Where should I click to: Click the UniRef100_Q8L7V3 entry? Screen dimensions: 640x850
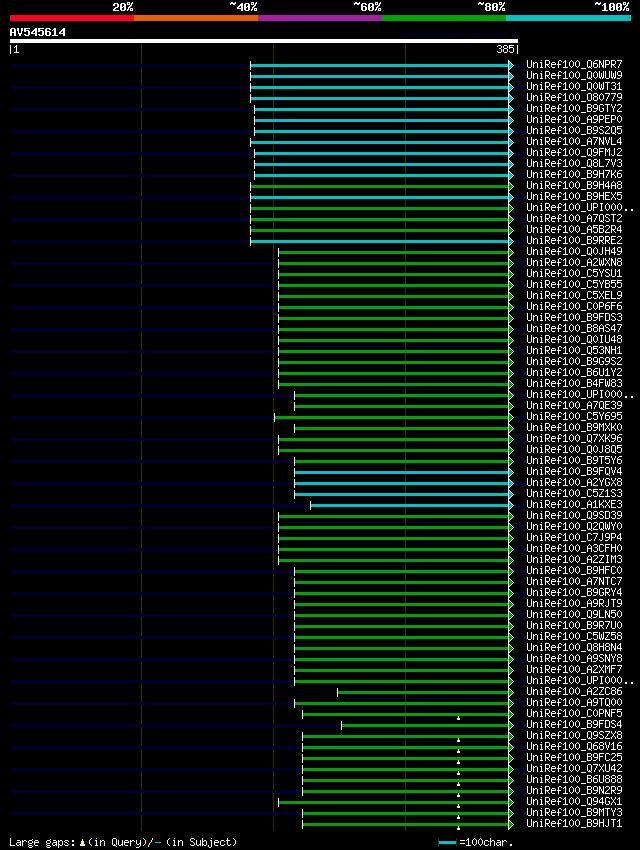574,163
